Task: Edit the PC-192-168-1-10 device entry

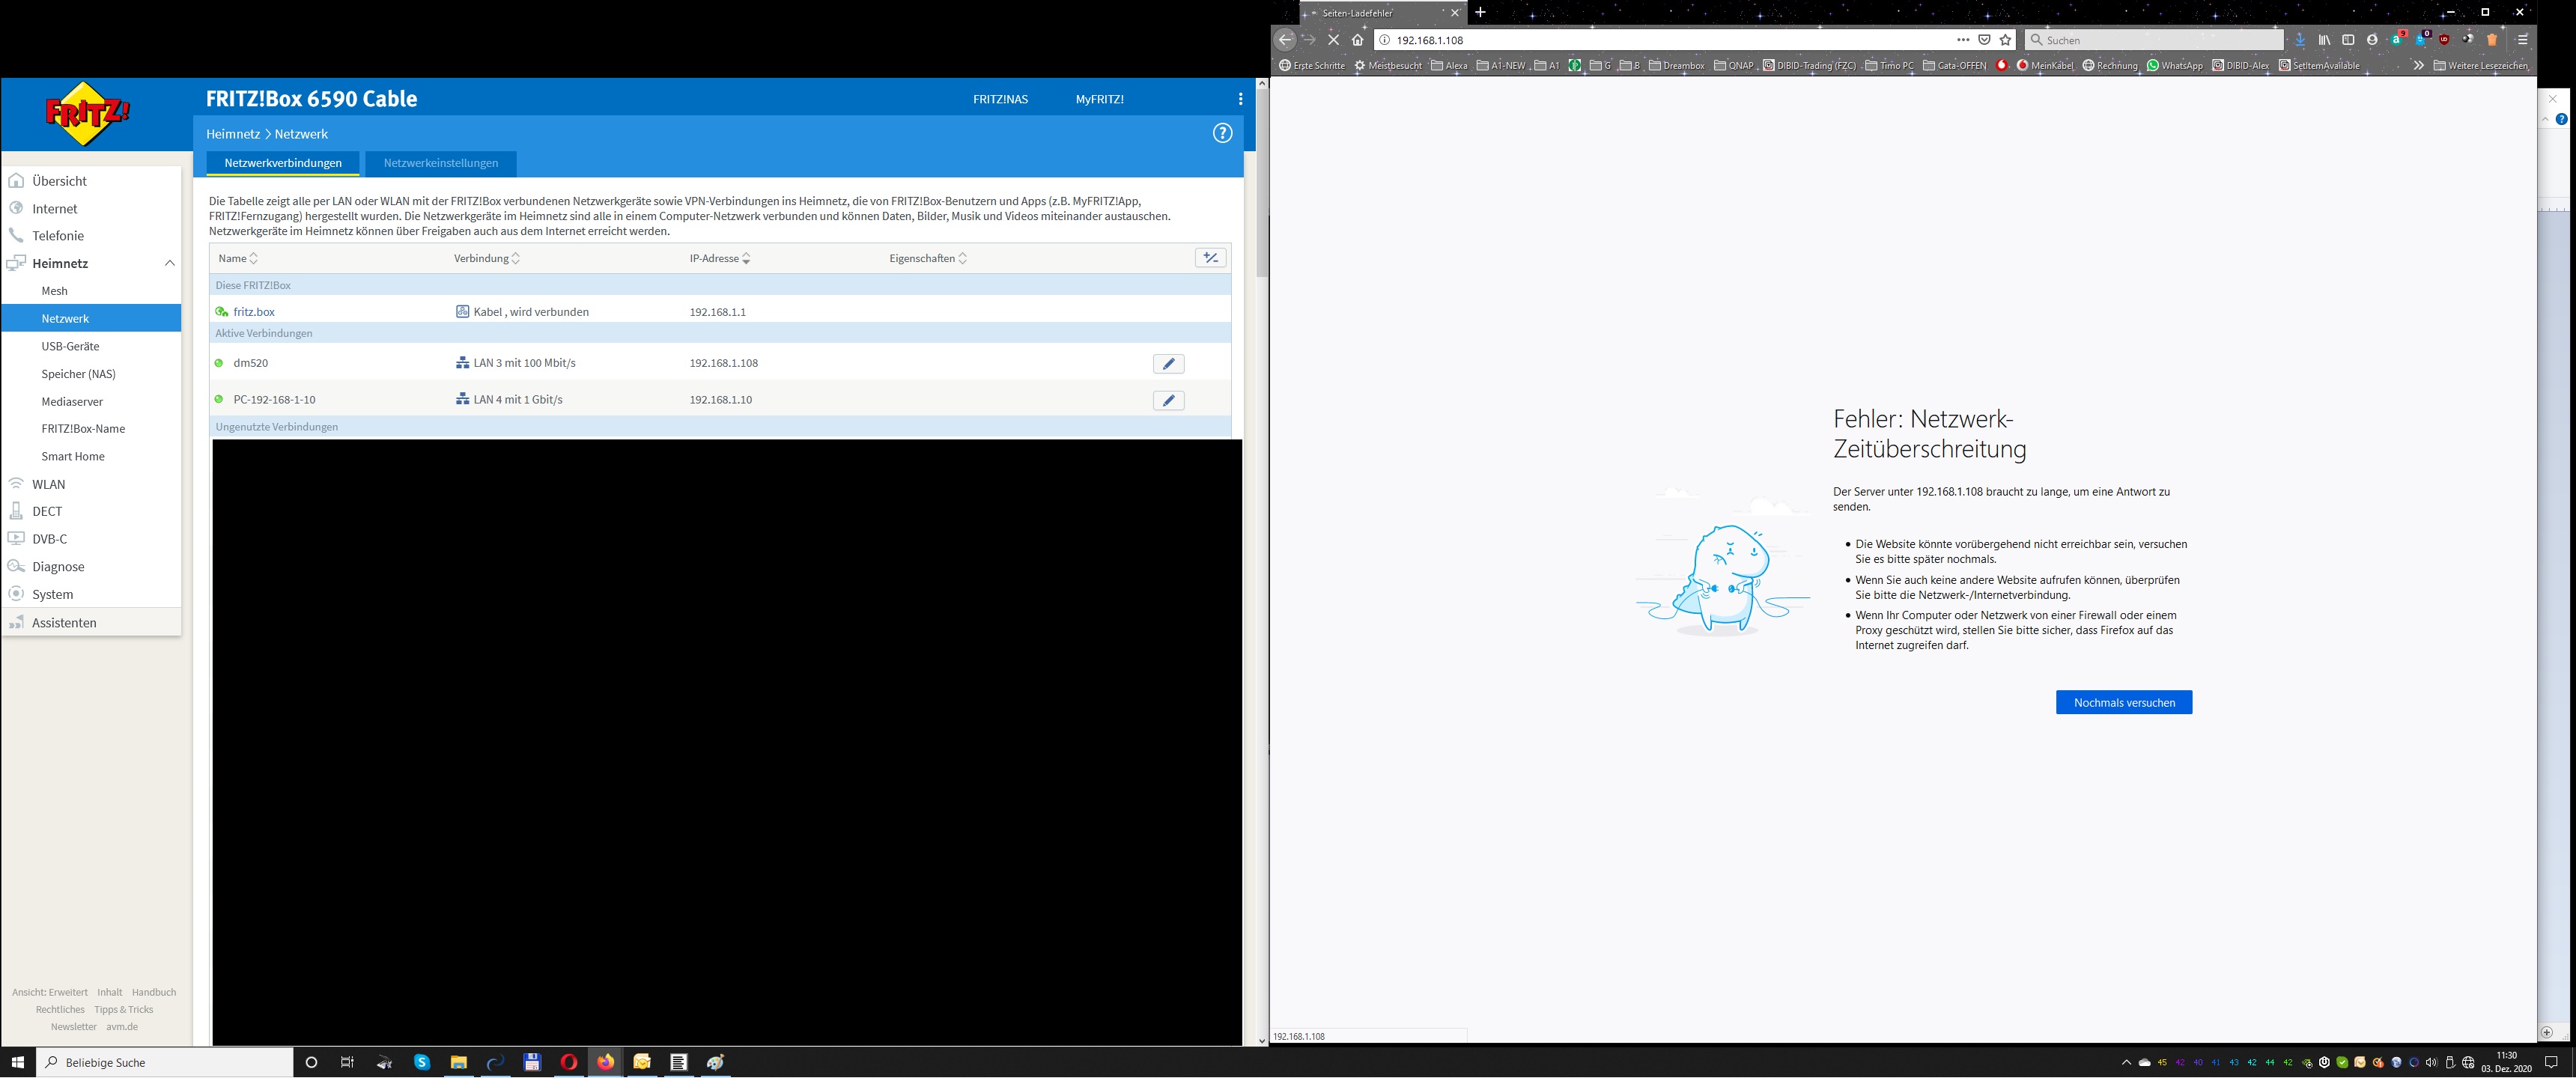Action: [1168, 400]
